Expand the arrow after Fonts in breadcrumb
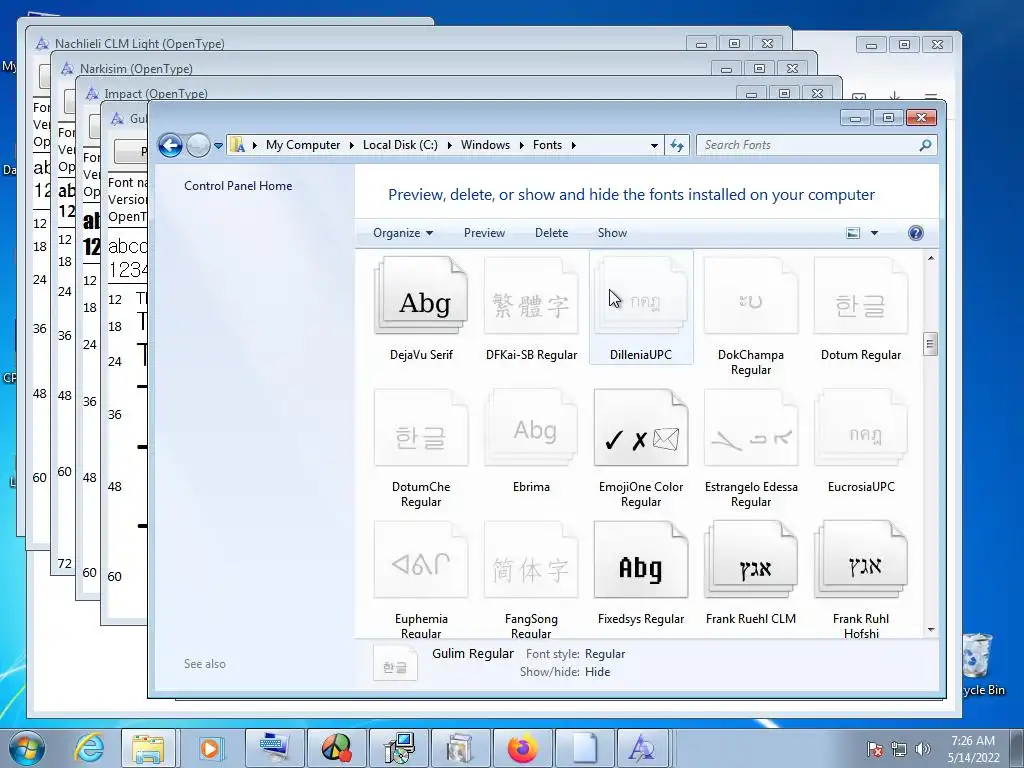 click(x=573, y=145)
